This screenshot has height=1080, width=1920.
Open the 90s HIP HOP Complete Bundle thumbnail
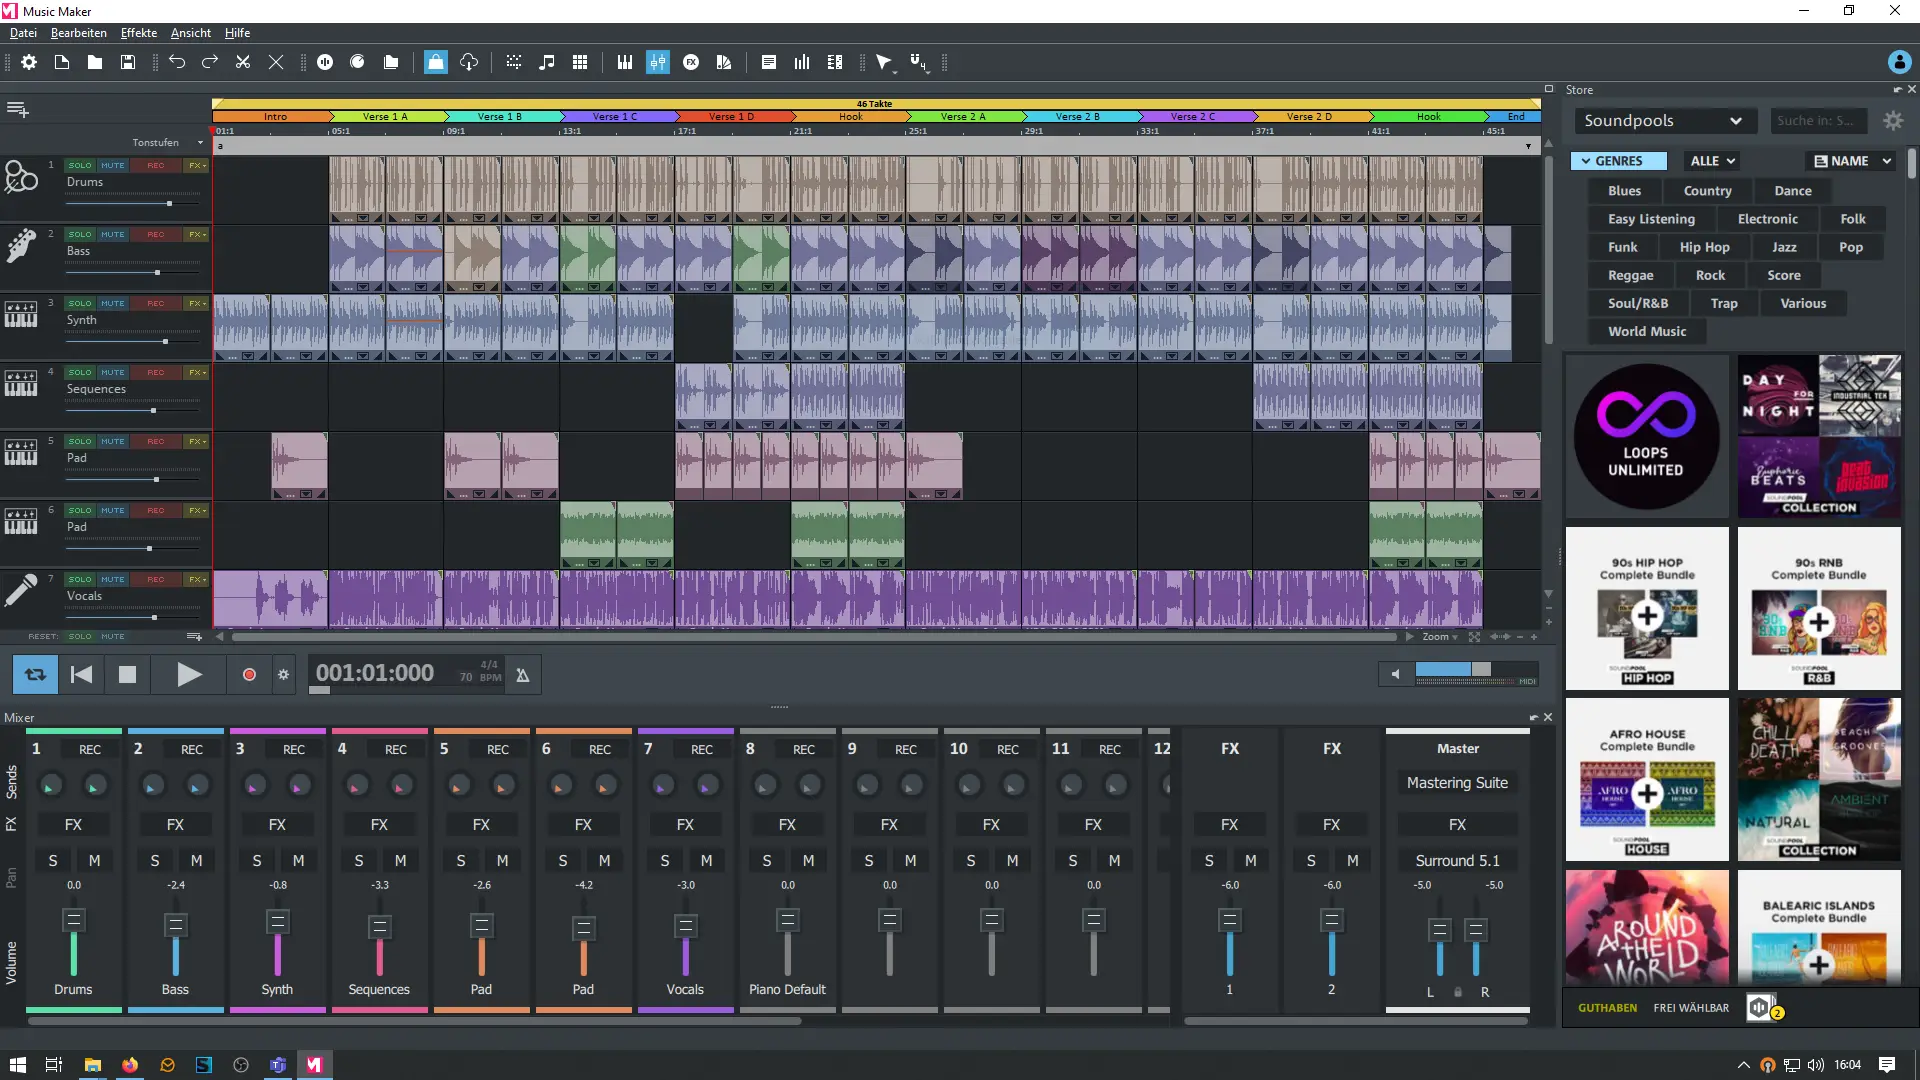click(x=1645, y=608)
